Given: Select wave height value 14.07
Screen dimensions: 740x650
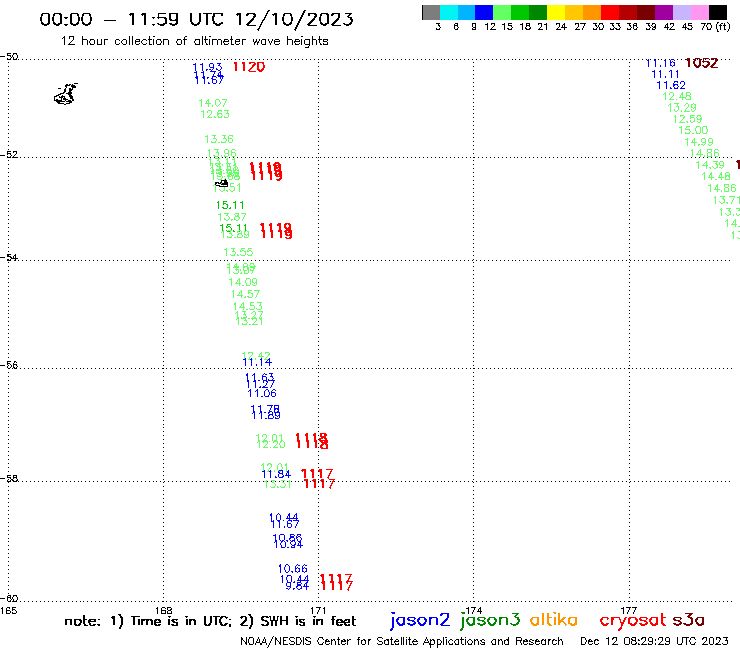Looking at the screenshot, I should (x=213, y=103).
